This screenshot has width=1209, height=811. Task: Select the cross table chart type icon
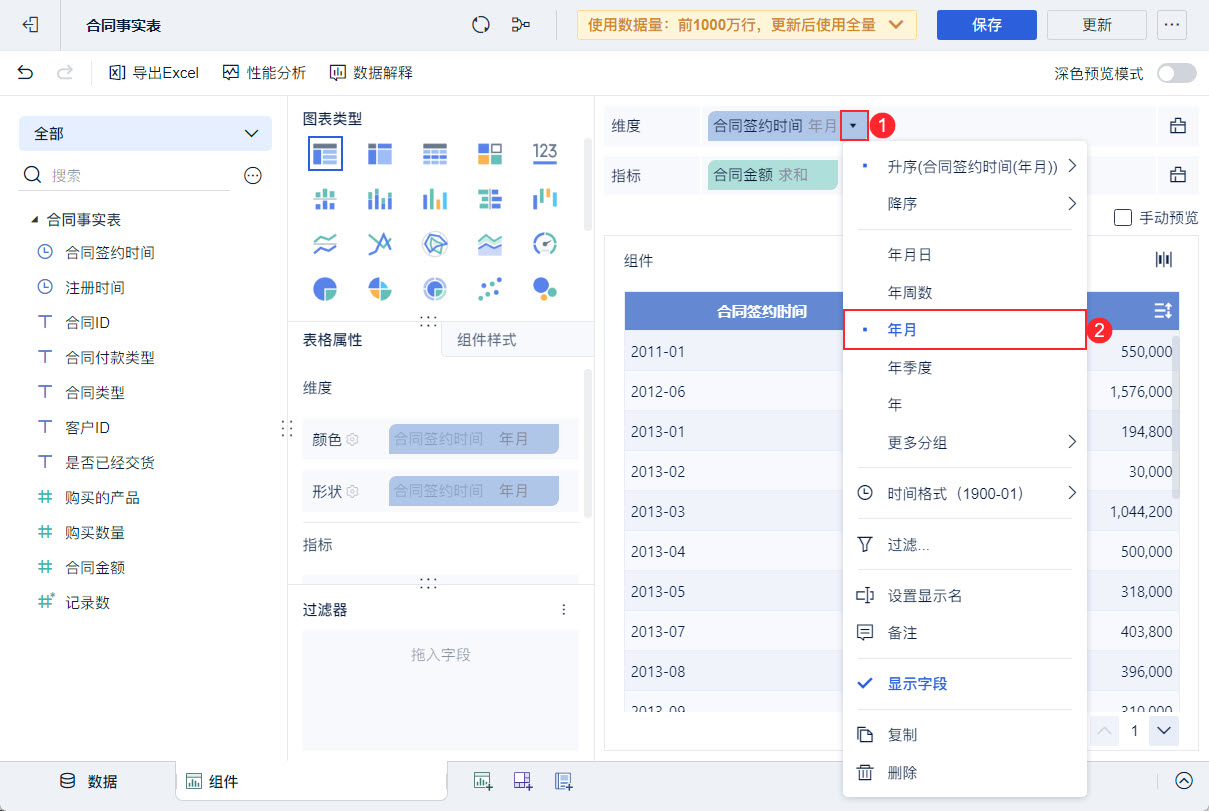[380, 153]
